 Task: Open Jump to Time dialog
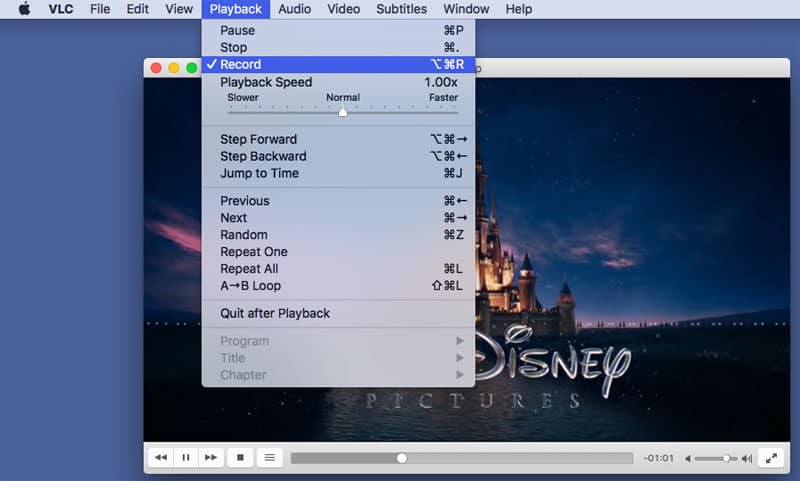[x=338, y=173]
